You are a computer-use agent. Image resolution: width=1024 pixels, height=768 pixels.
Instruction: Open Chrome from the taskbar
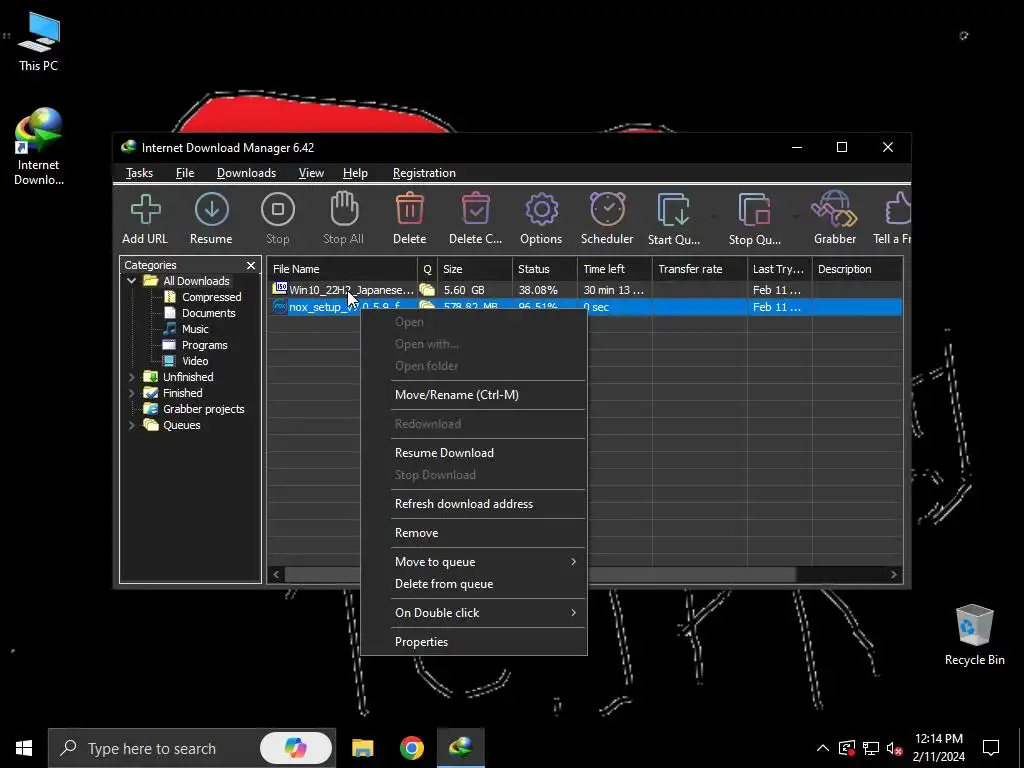tap(411, 748)
